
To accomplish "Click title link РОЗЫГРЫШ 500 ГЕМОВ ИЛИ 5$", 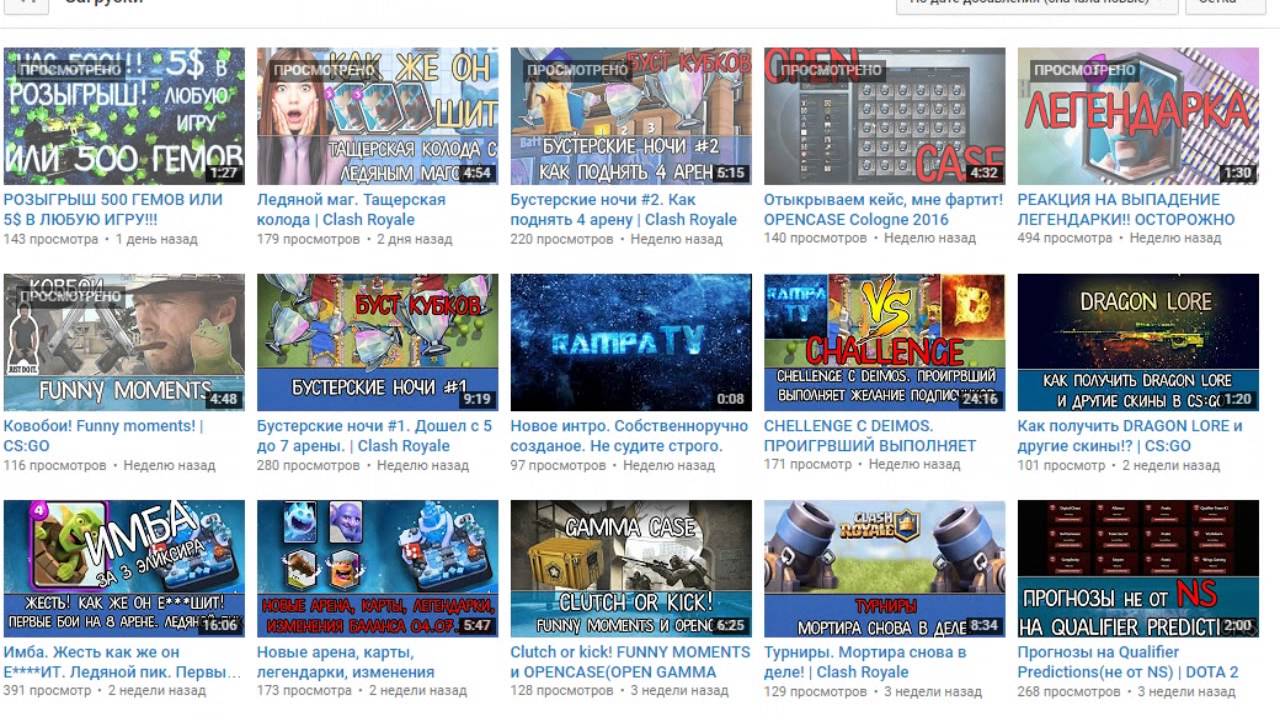I will [113, 210].
